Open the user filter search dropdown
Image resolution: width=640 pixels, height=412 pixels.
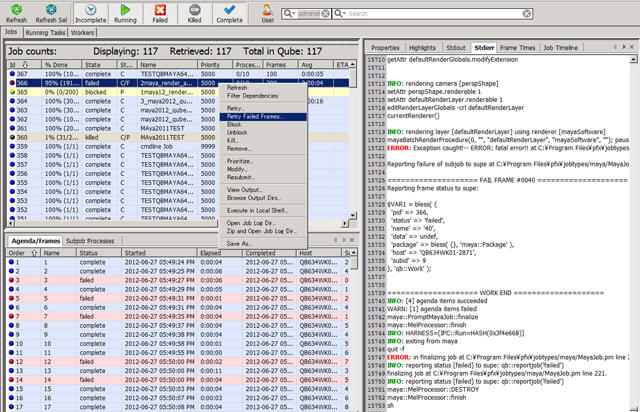point(289,13)
